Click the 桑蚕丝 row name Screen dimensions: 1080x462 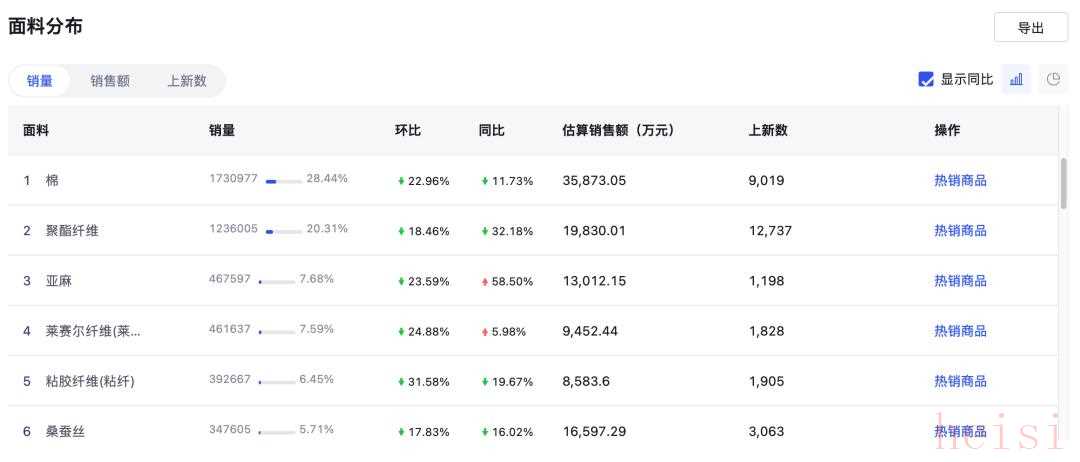coord(65,432)
